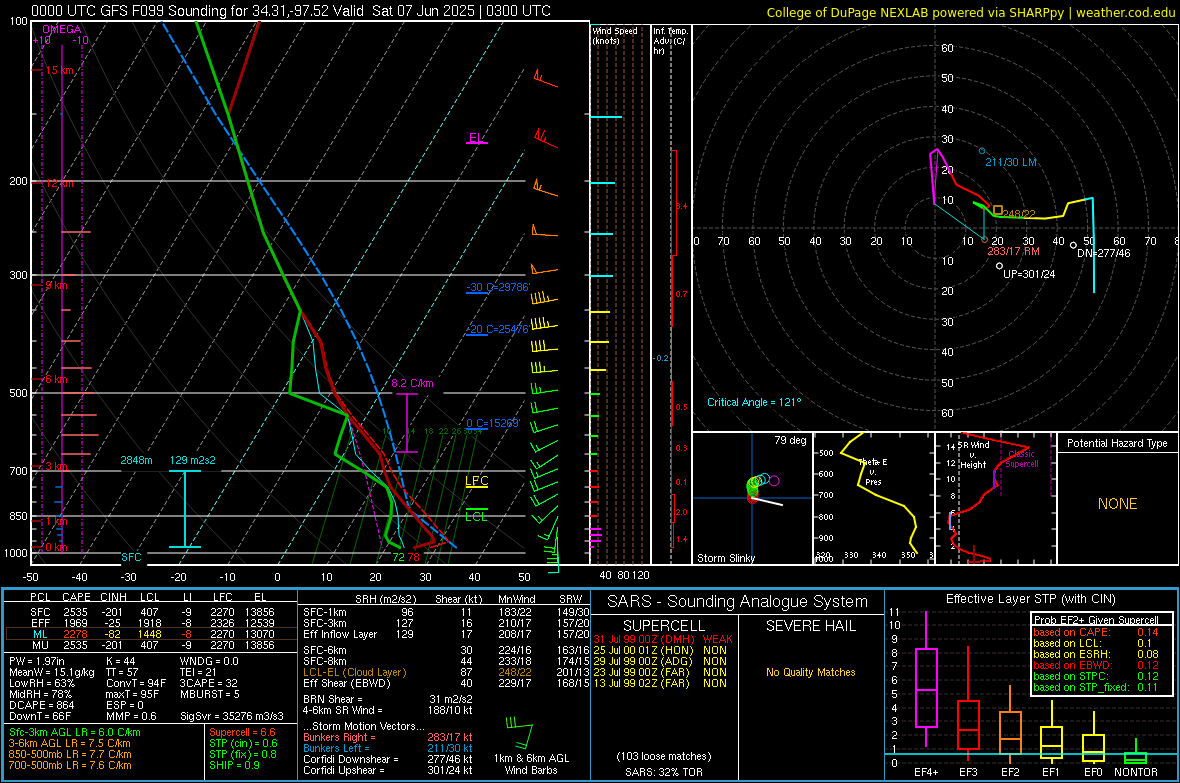Select the EFF parcel row in table
The width and height of the screenshot is (1180, 783).
[x=151, y=623]
